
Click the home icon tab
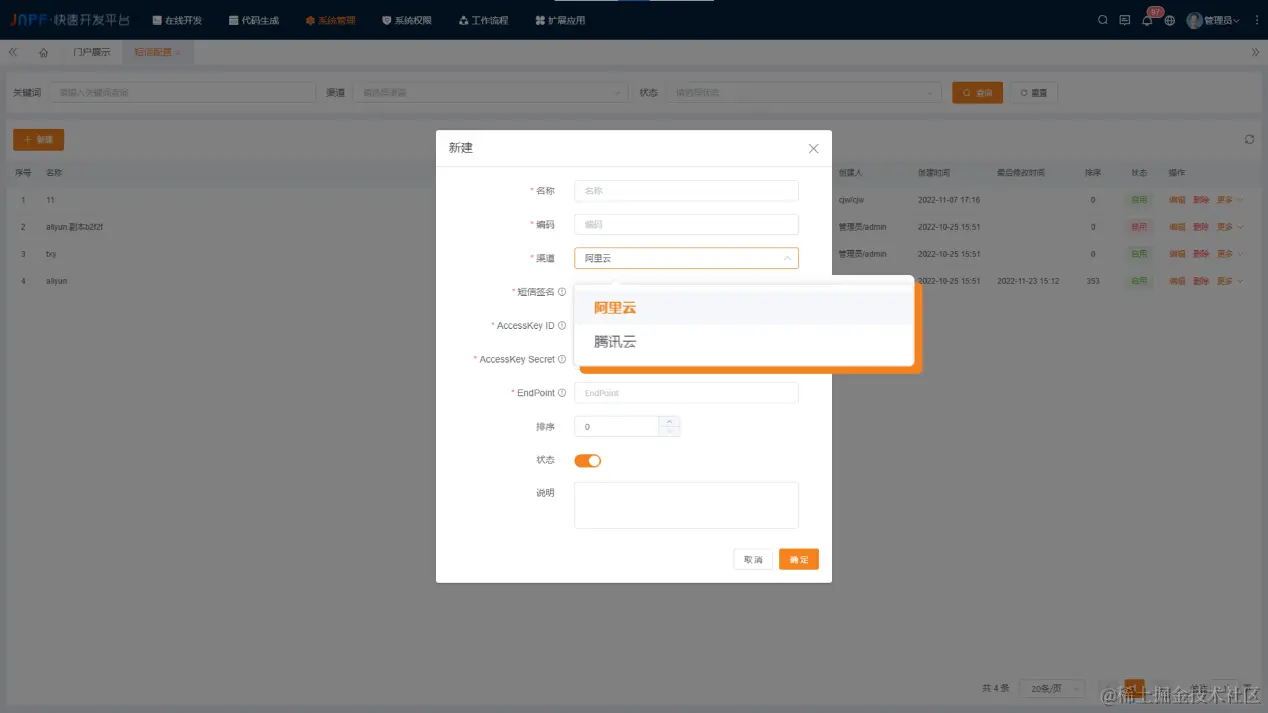(43, 52)
